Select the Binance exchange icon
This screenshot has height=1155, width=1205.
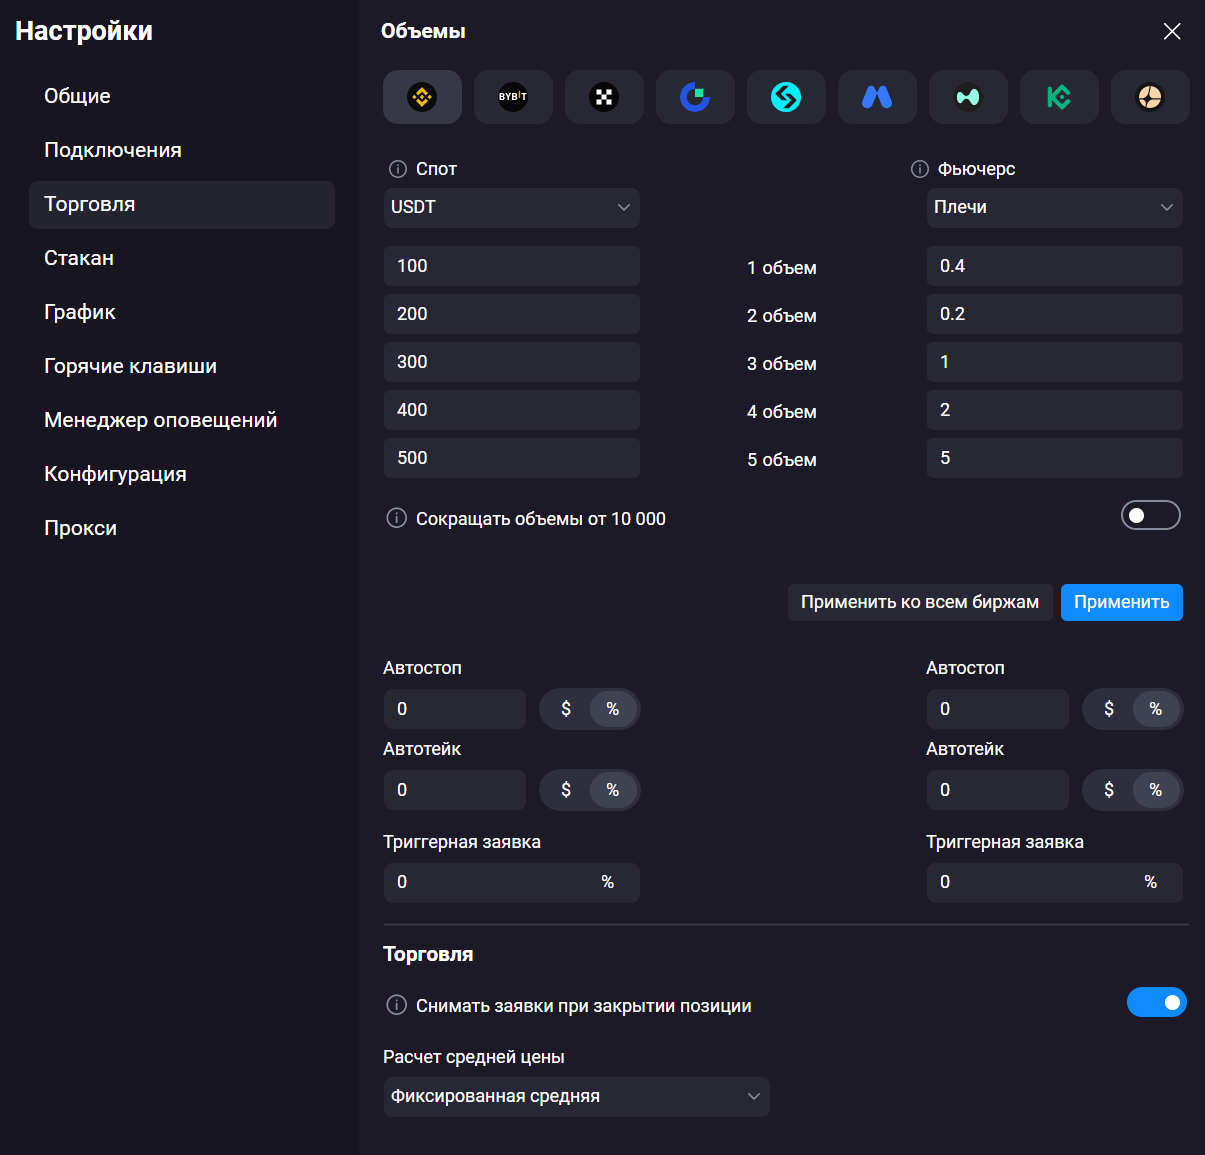(422, 97)
